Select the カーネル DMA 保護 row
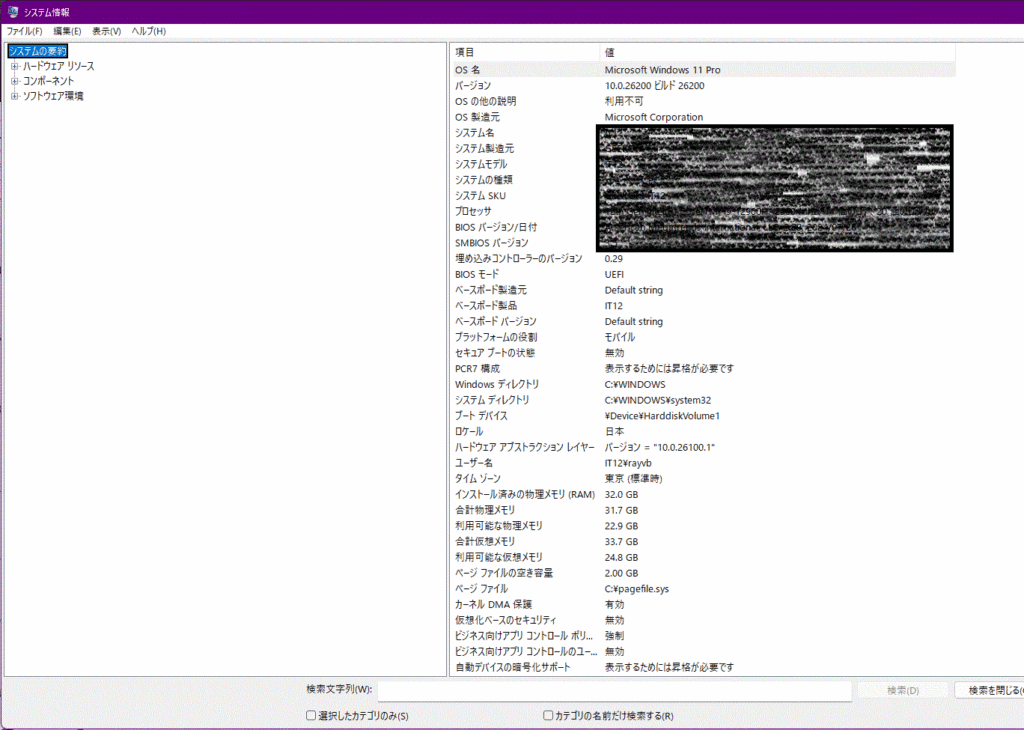The height and width of the screenshot is (730, 1024). [x=703, y=604]
